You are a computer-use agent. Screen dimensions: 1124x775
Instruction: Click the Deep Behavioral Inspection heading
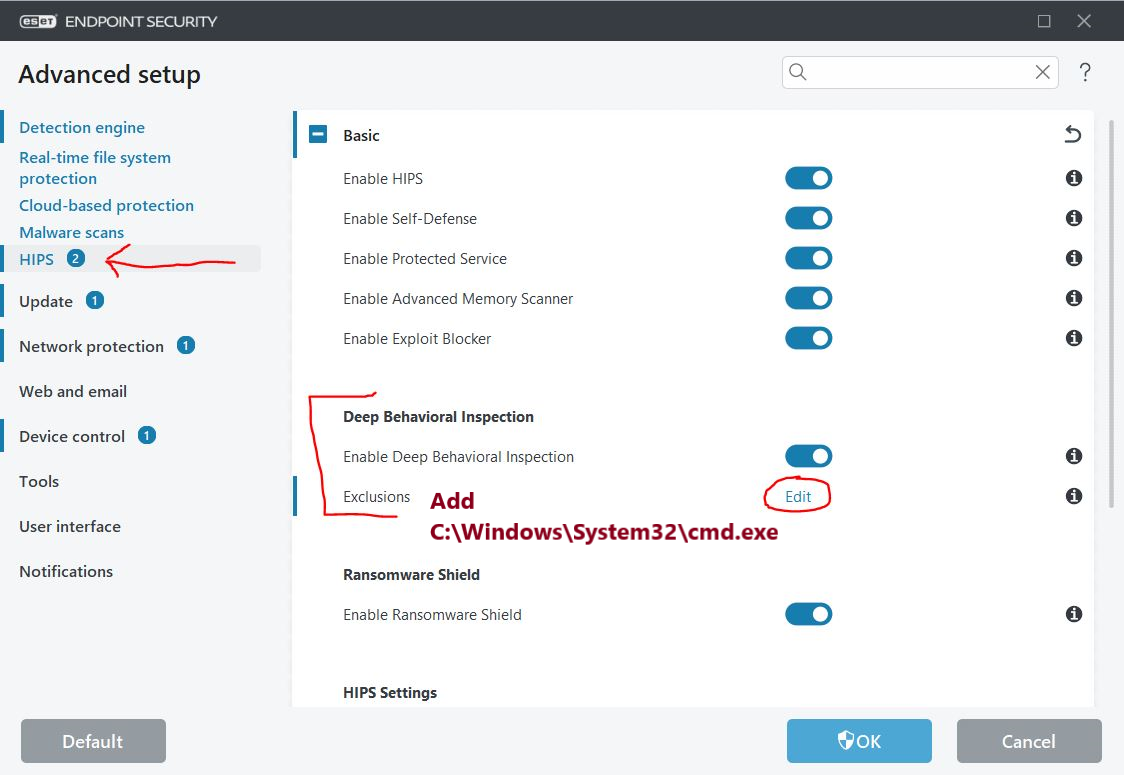438,417
